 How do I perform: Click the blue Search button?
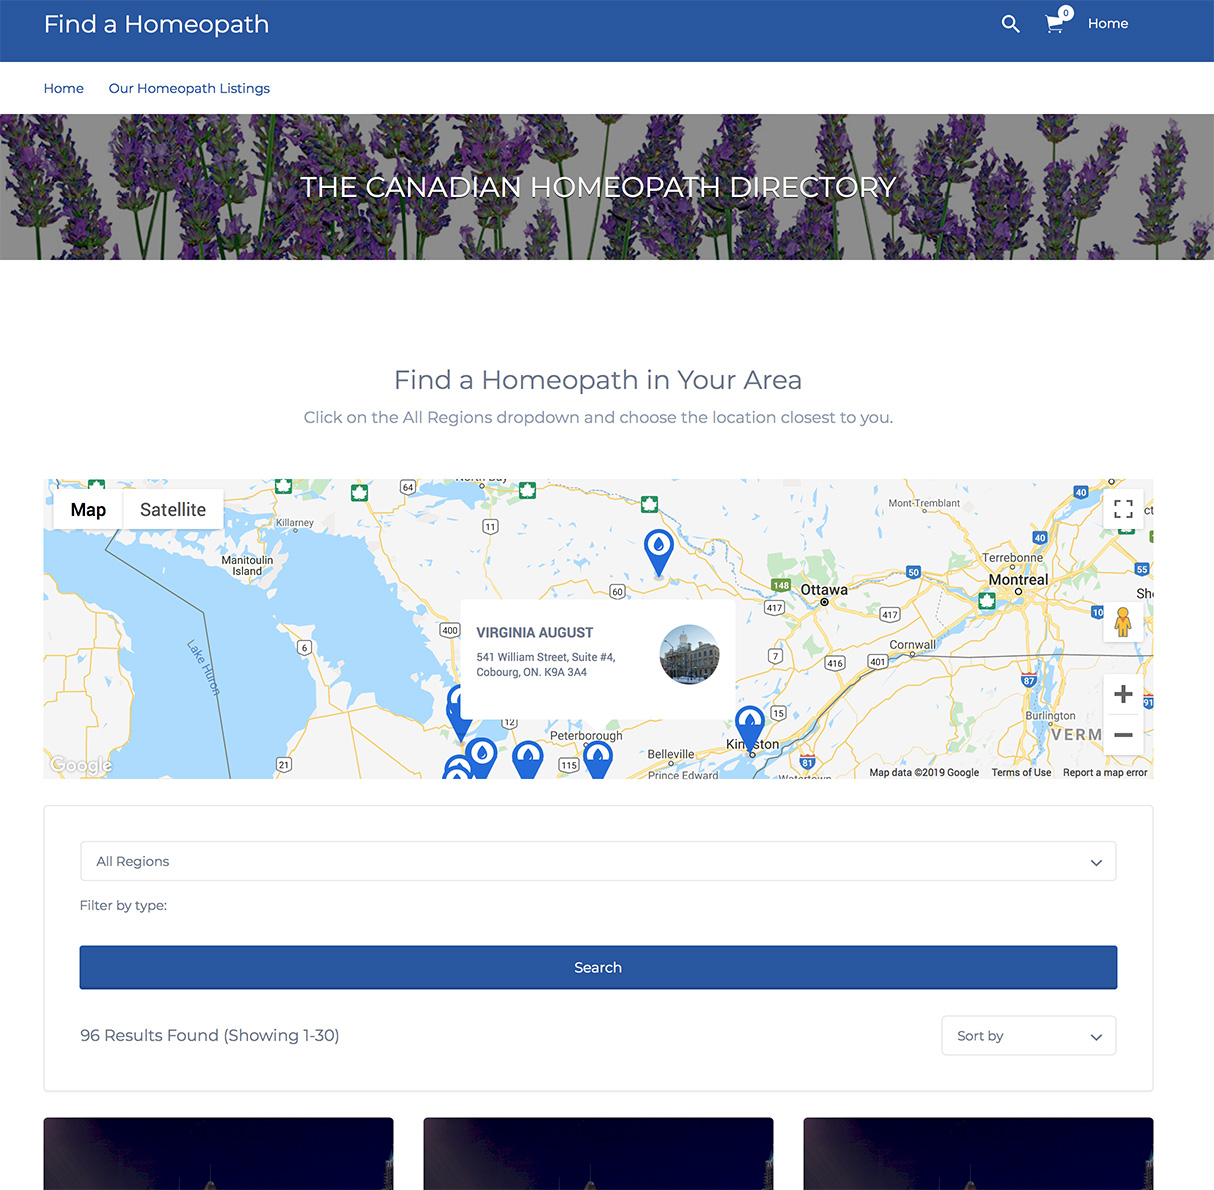598,968
